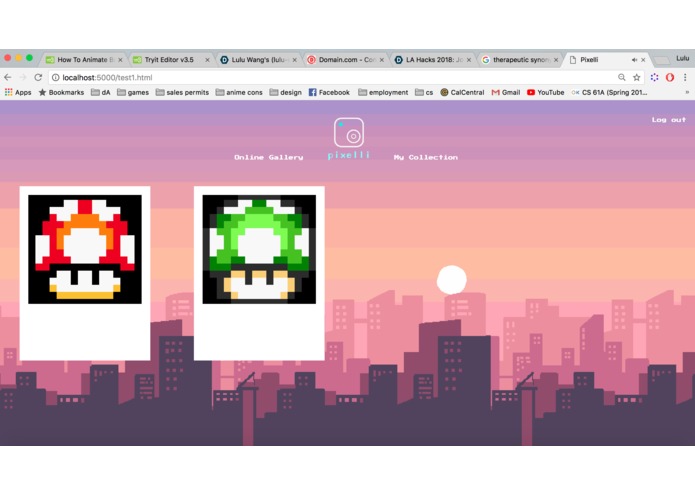The width and height of the screenshot is (695, 494).
Task: Show more bookmarks with the overflow chevron
Action: (x=687, y=92)
